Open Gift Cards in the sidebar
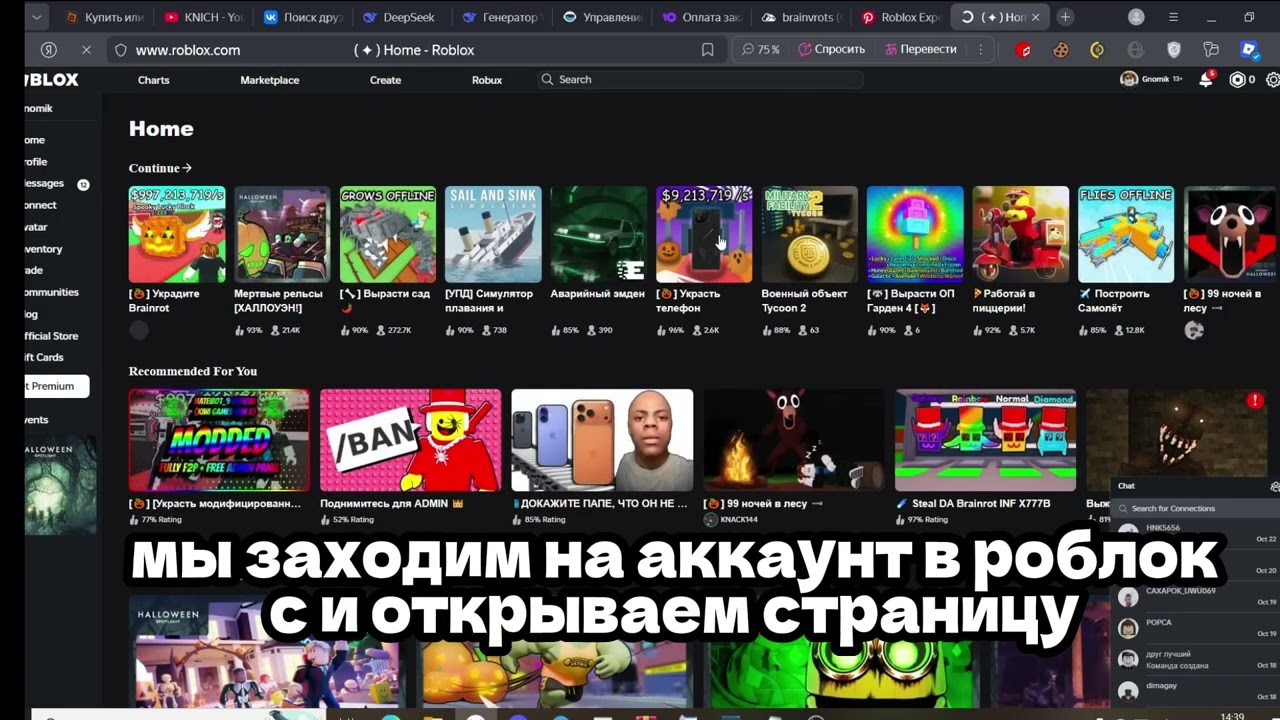The height and width of the screenshot is (720, 1280). click(45, 358)
